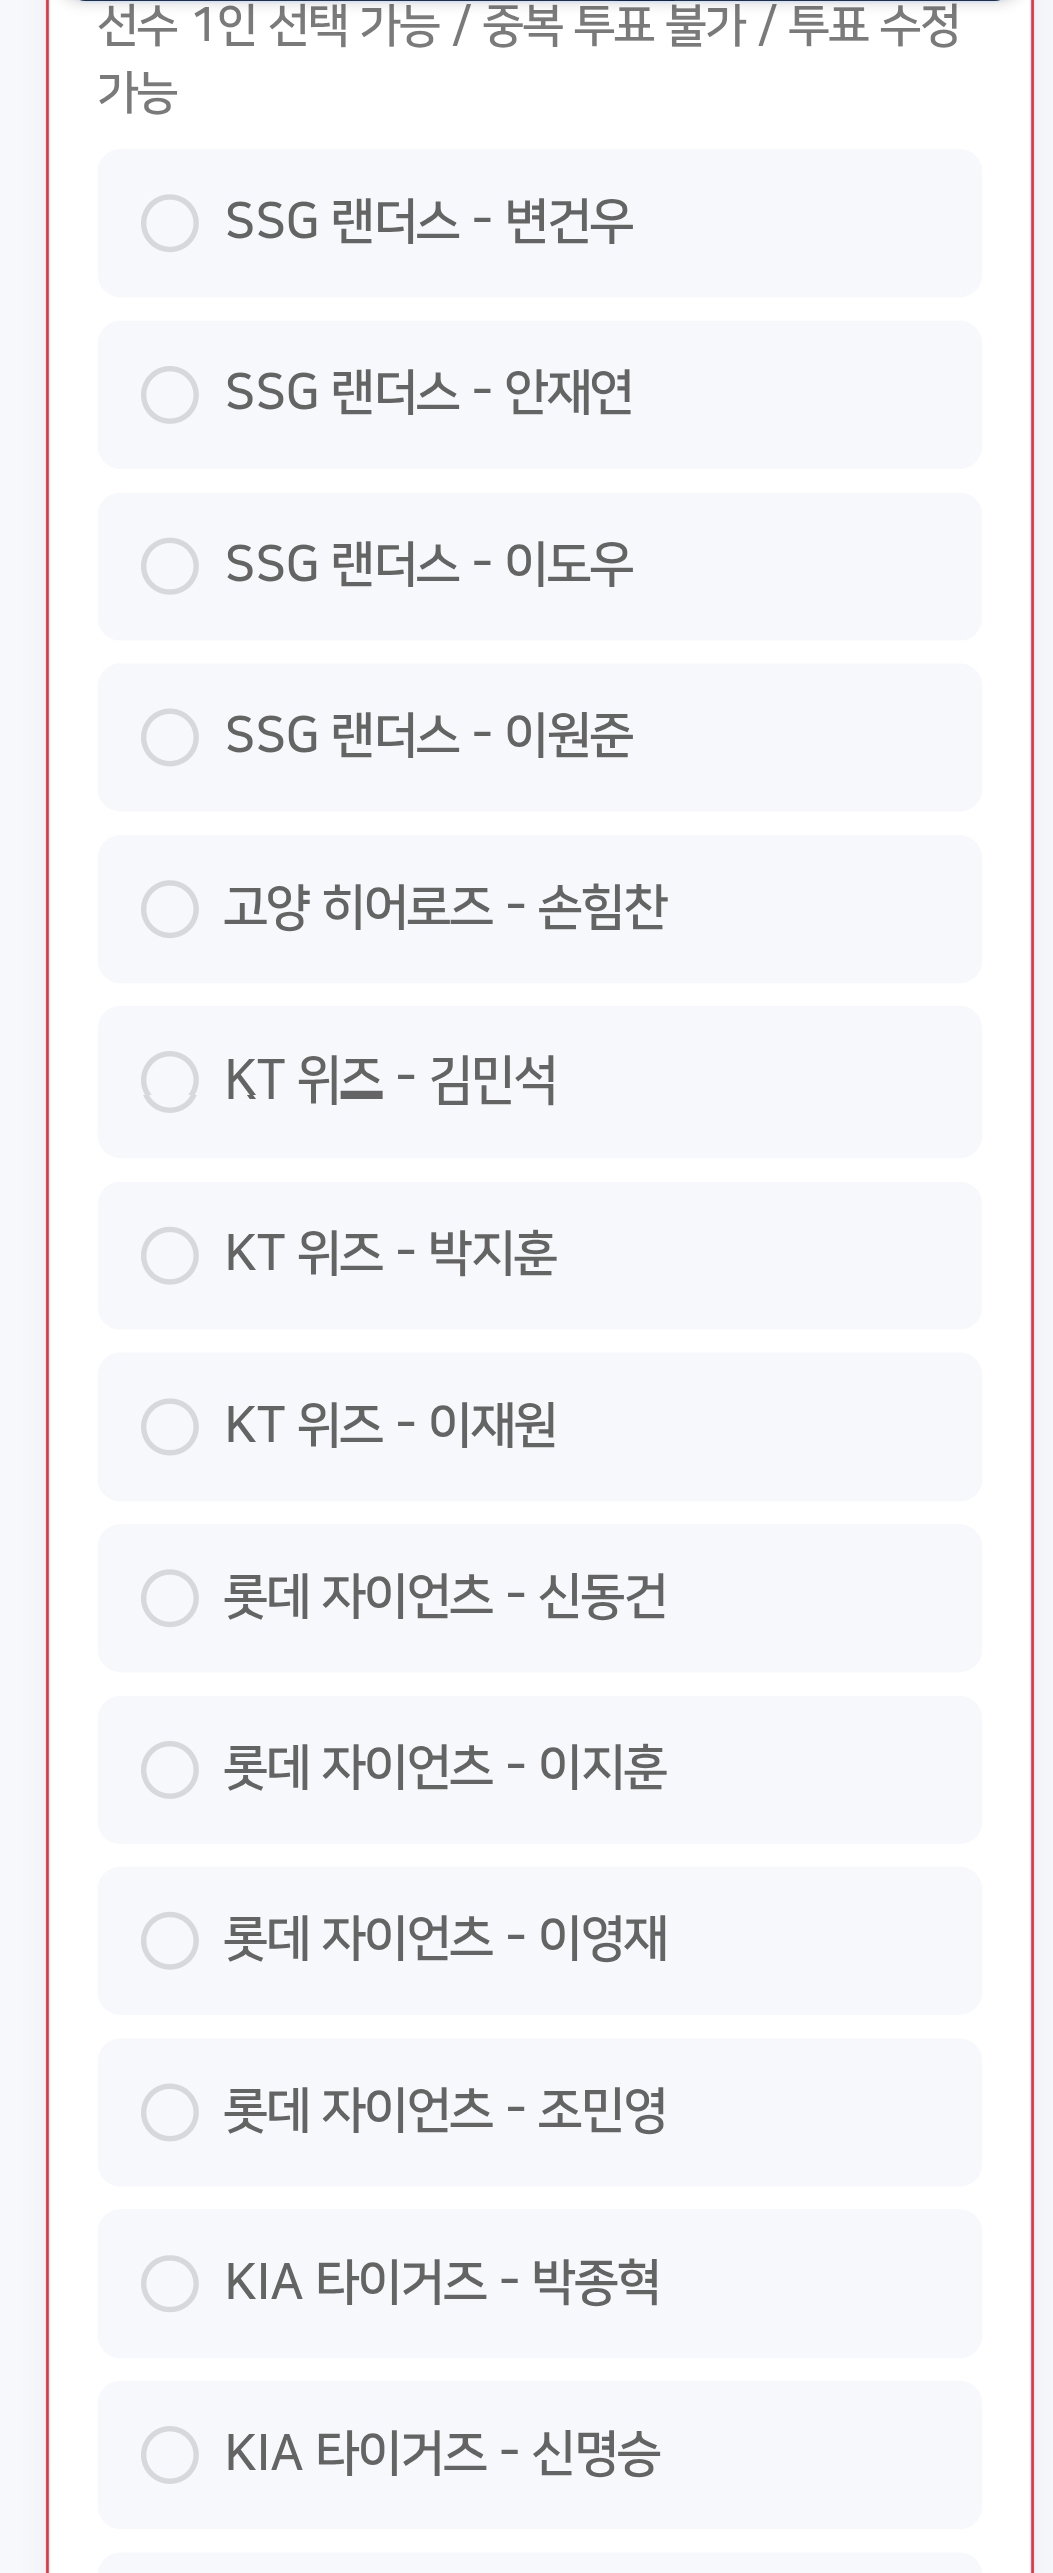
Task: Tap the 김민석 option card
Action: pos(539,1082)
